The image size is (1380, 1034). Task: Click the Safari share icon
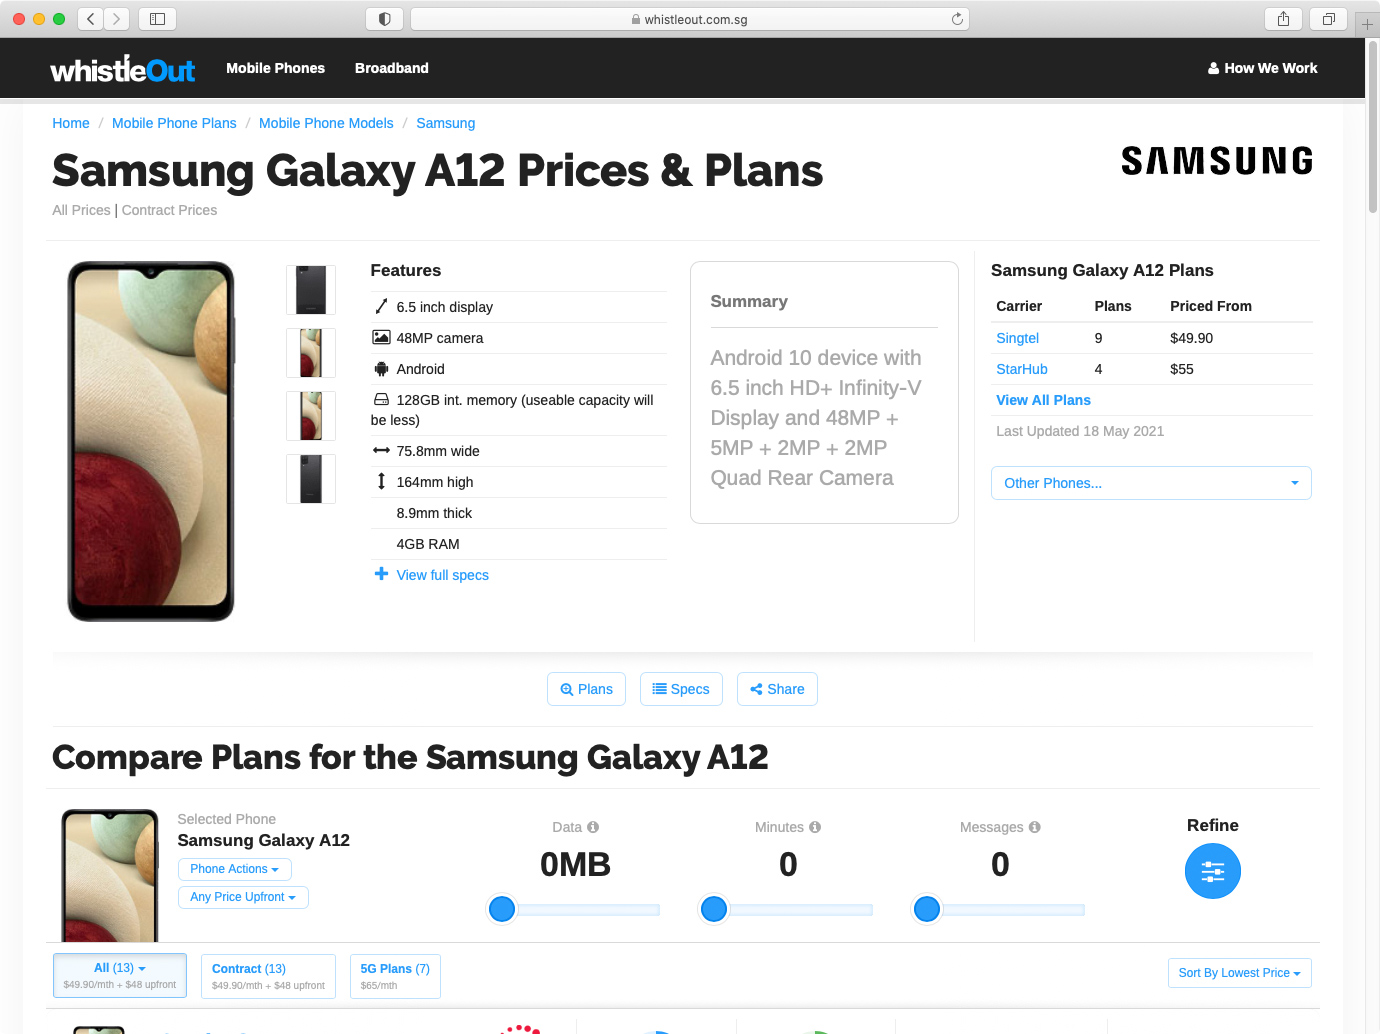click(1283, 19)
